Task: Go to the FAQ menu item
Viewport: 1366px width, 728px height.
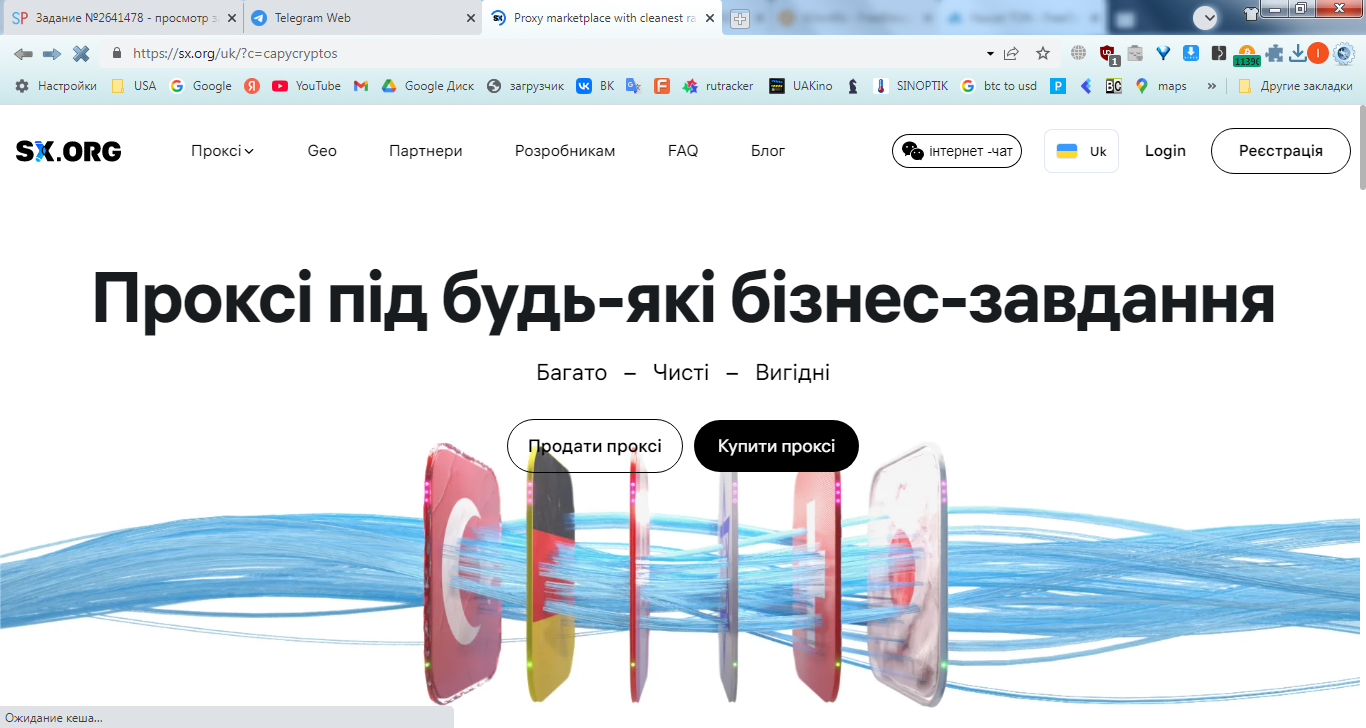Action: click(683, 151)
